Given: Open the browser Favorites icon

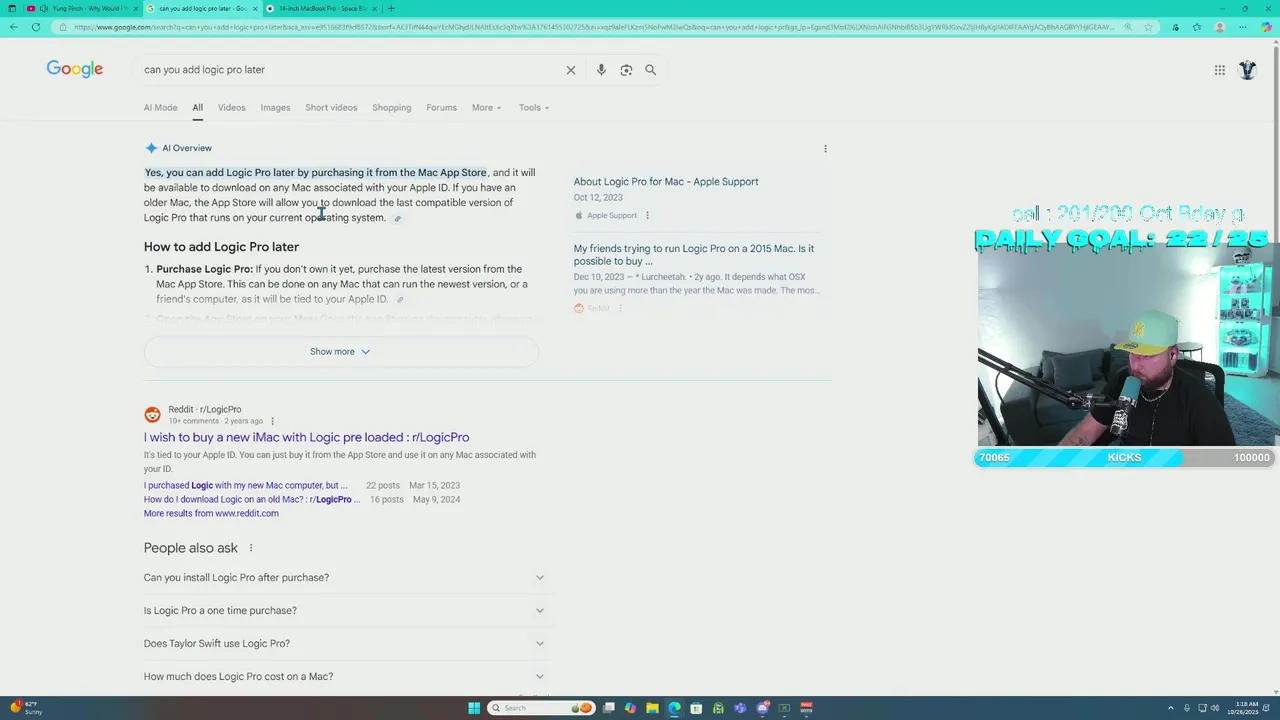Looking at the screenshot, I should tap(1197, 27).
